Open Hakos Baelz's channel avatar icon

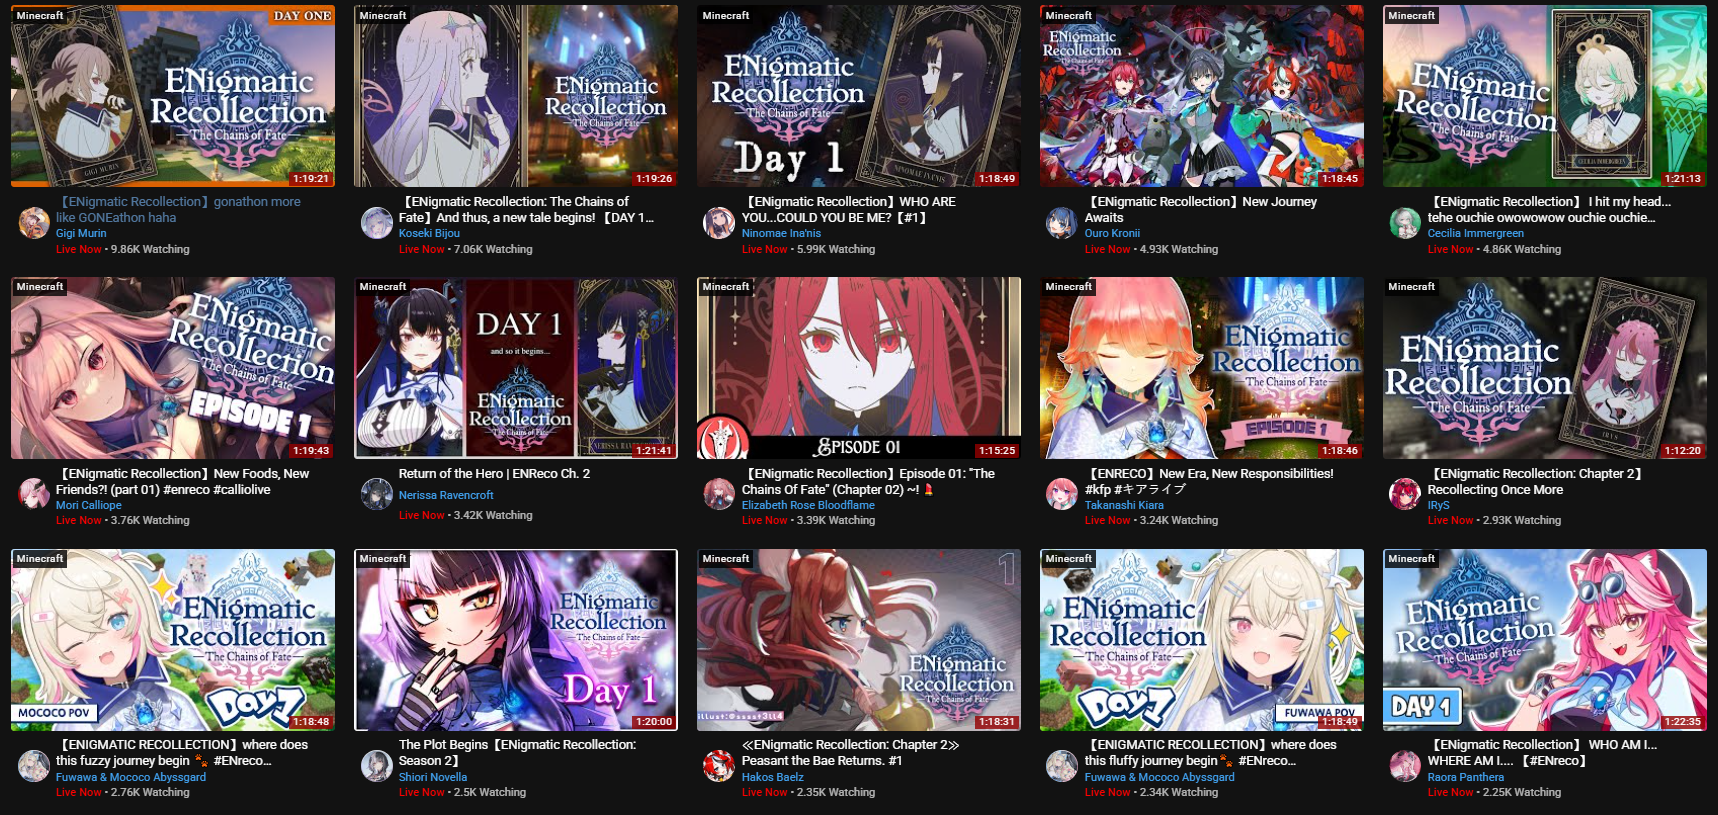point(719,766)
